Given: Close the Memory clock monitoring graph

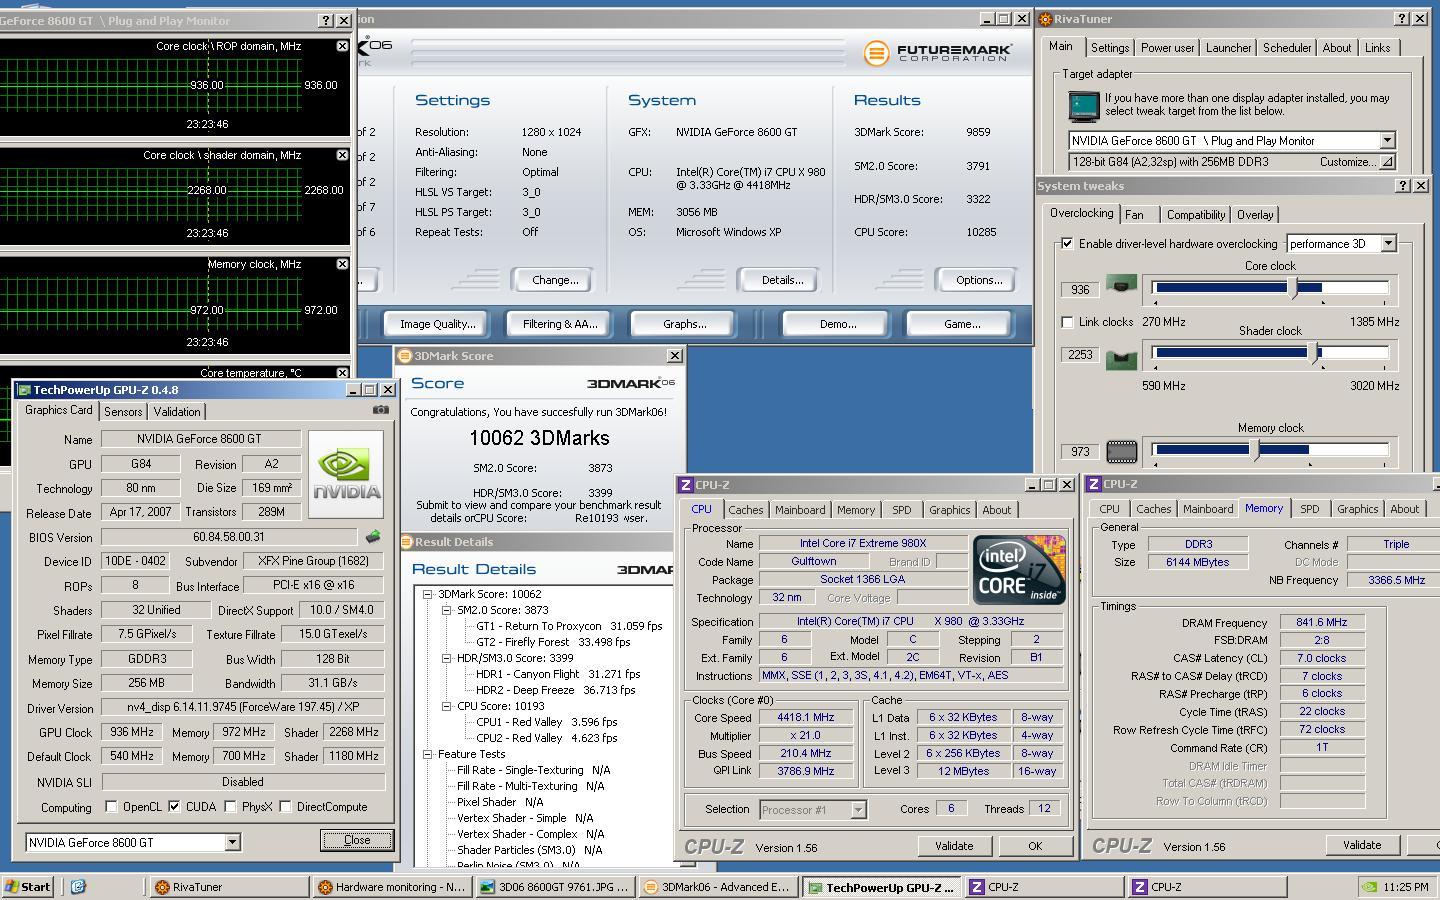Looking at the screenshot, I should click(x=342, y=264).
